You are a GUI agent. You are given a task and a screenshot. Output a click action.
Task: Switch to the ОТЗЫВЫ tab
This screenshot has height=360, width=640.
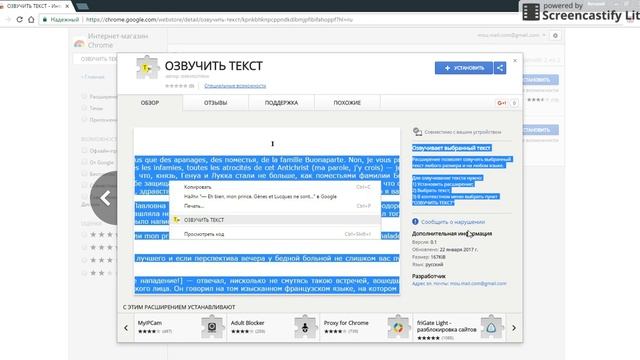[216, 103]
